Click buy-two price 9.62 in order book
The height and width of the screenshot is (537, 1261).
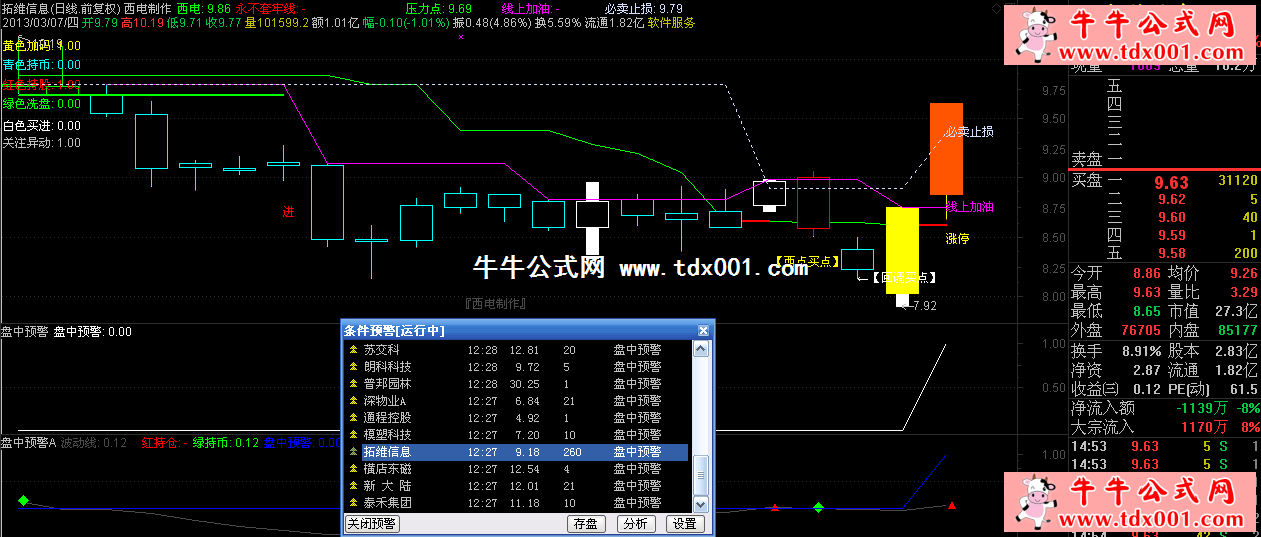point(1173,199)
